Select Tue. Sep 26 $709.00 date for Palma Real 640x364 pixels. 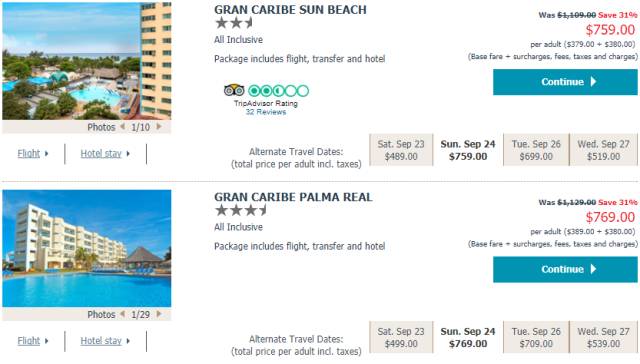point(536,337)
